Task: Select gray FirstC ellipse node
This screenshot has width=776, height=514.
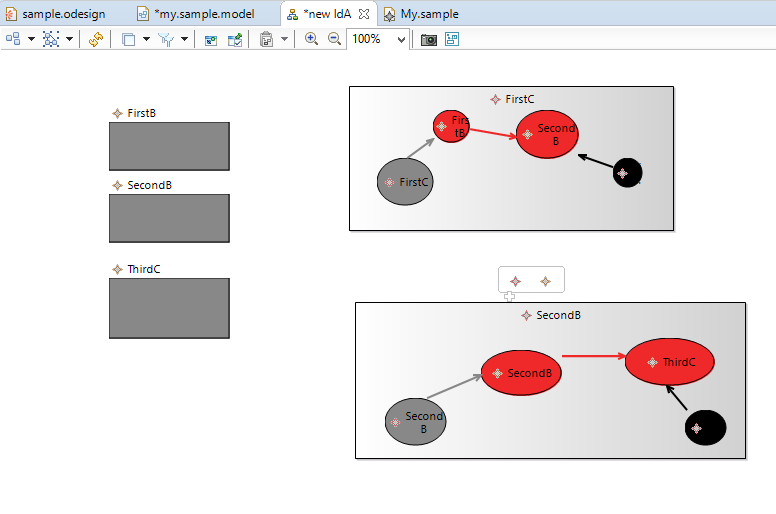Action: pyautogui.click(x=405, y=182)
